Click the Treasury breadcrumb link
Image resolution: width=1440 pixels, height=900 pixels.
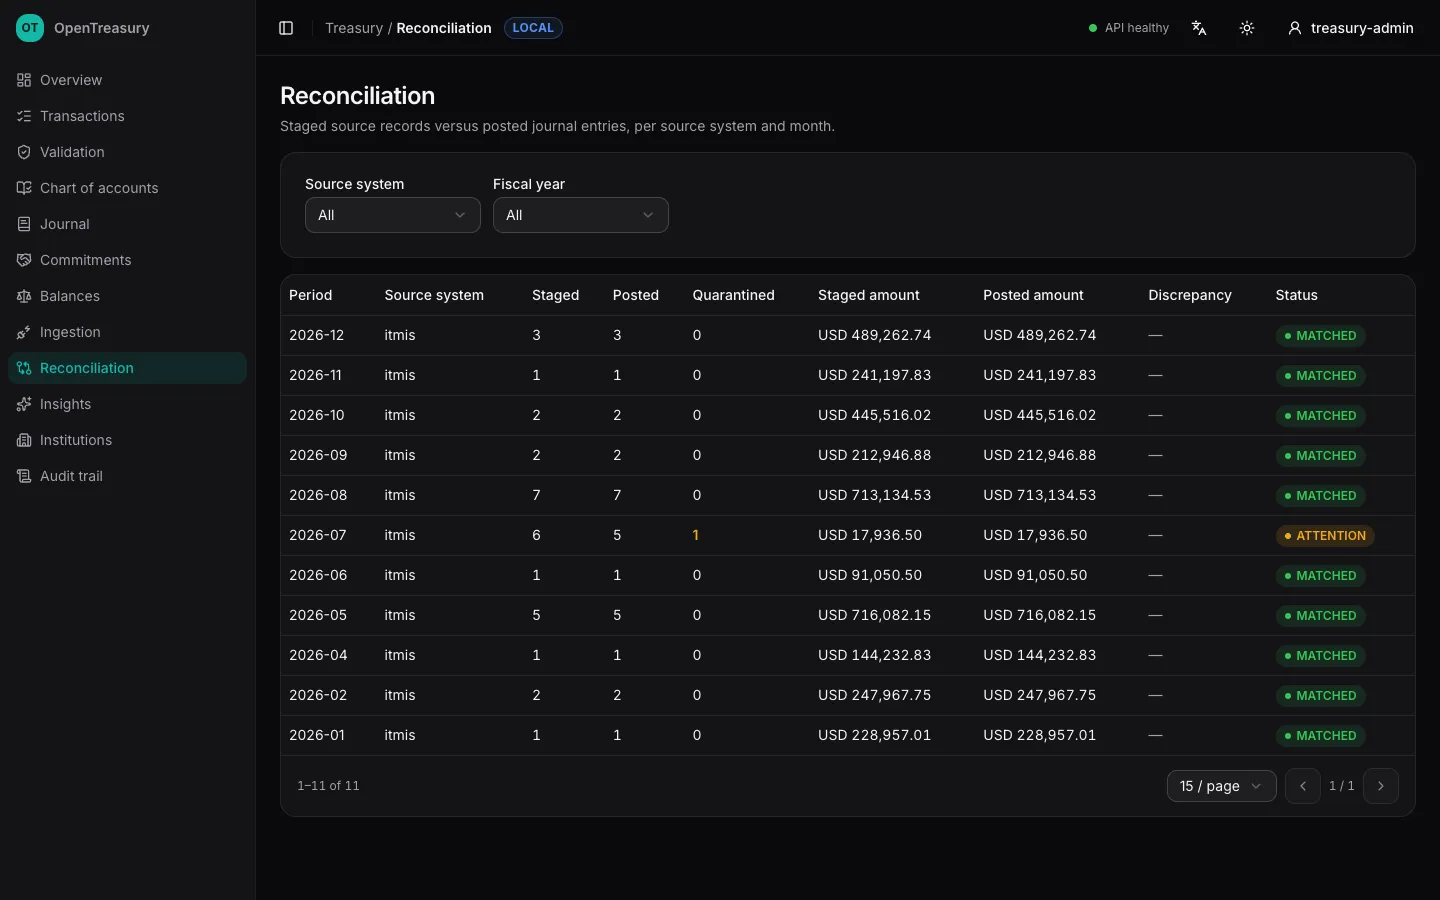point(354,28)
